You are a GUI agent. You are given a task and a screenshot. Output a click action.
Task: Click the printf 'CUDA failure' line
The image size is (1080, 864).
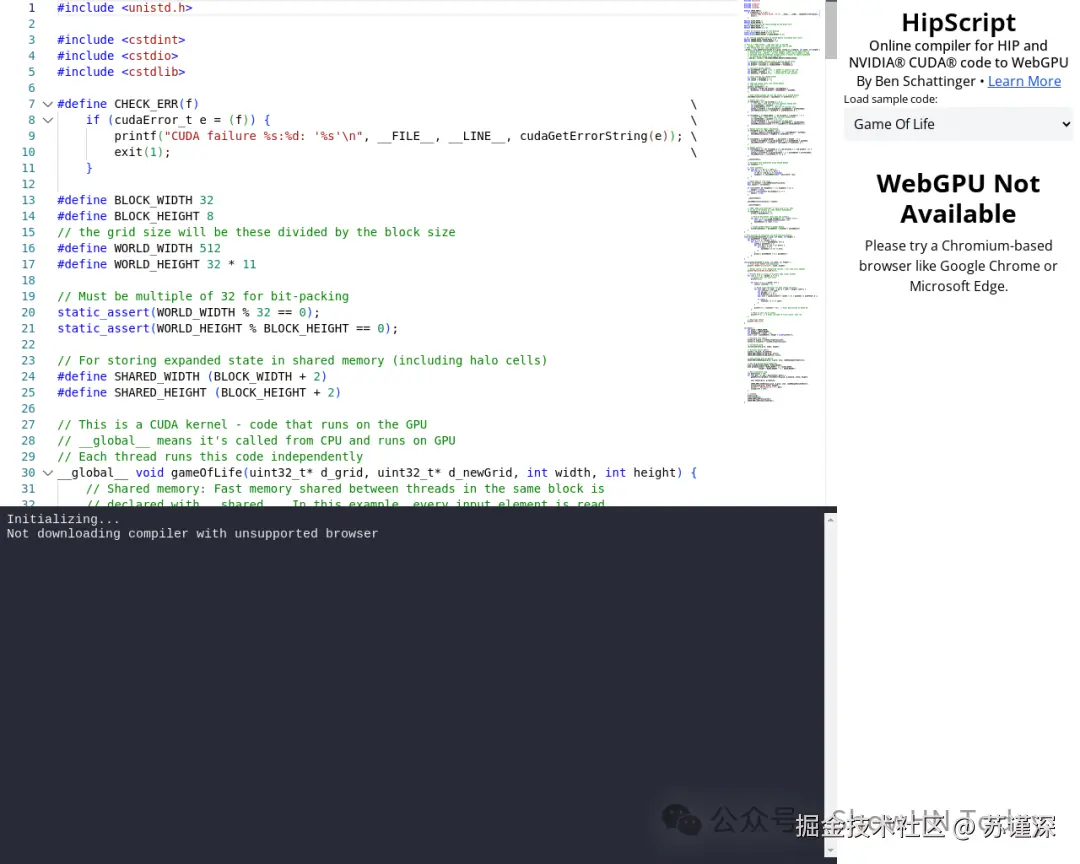(398, 136)
